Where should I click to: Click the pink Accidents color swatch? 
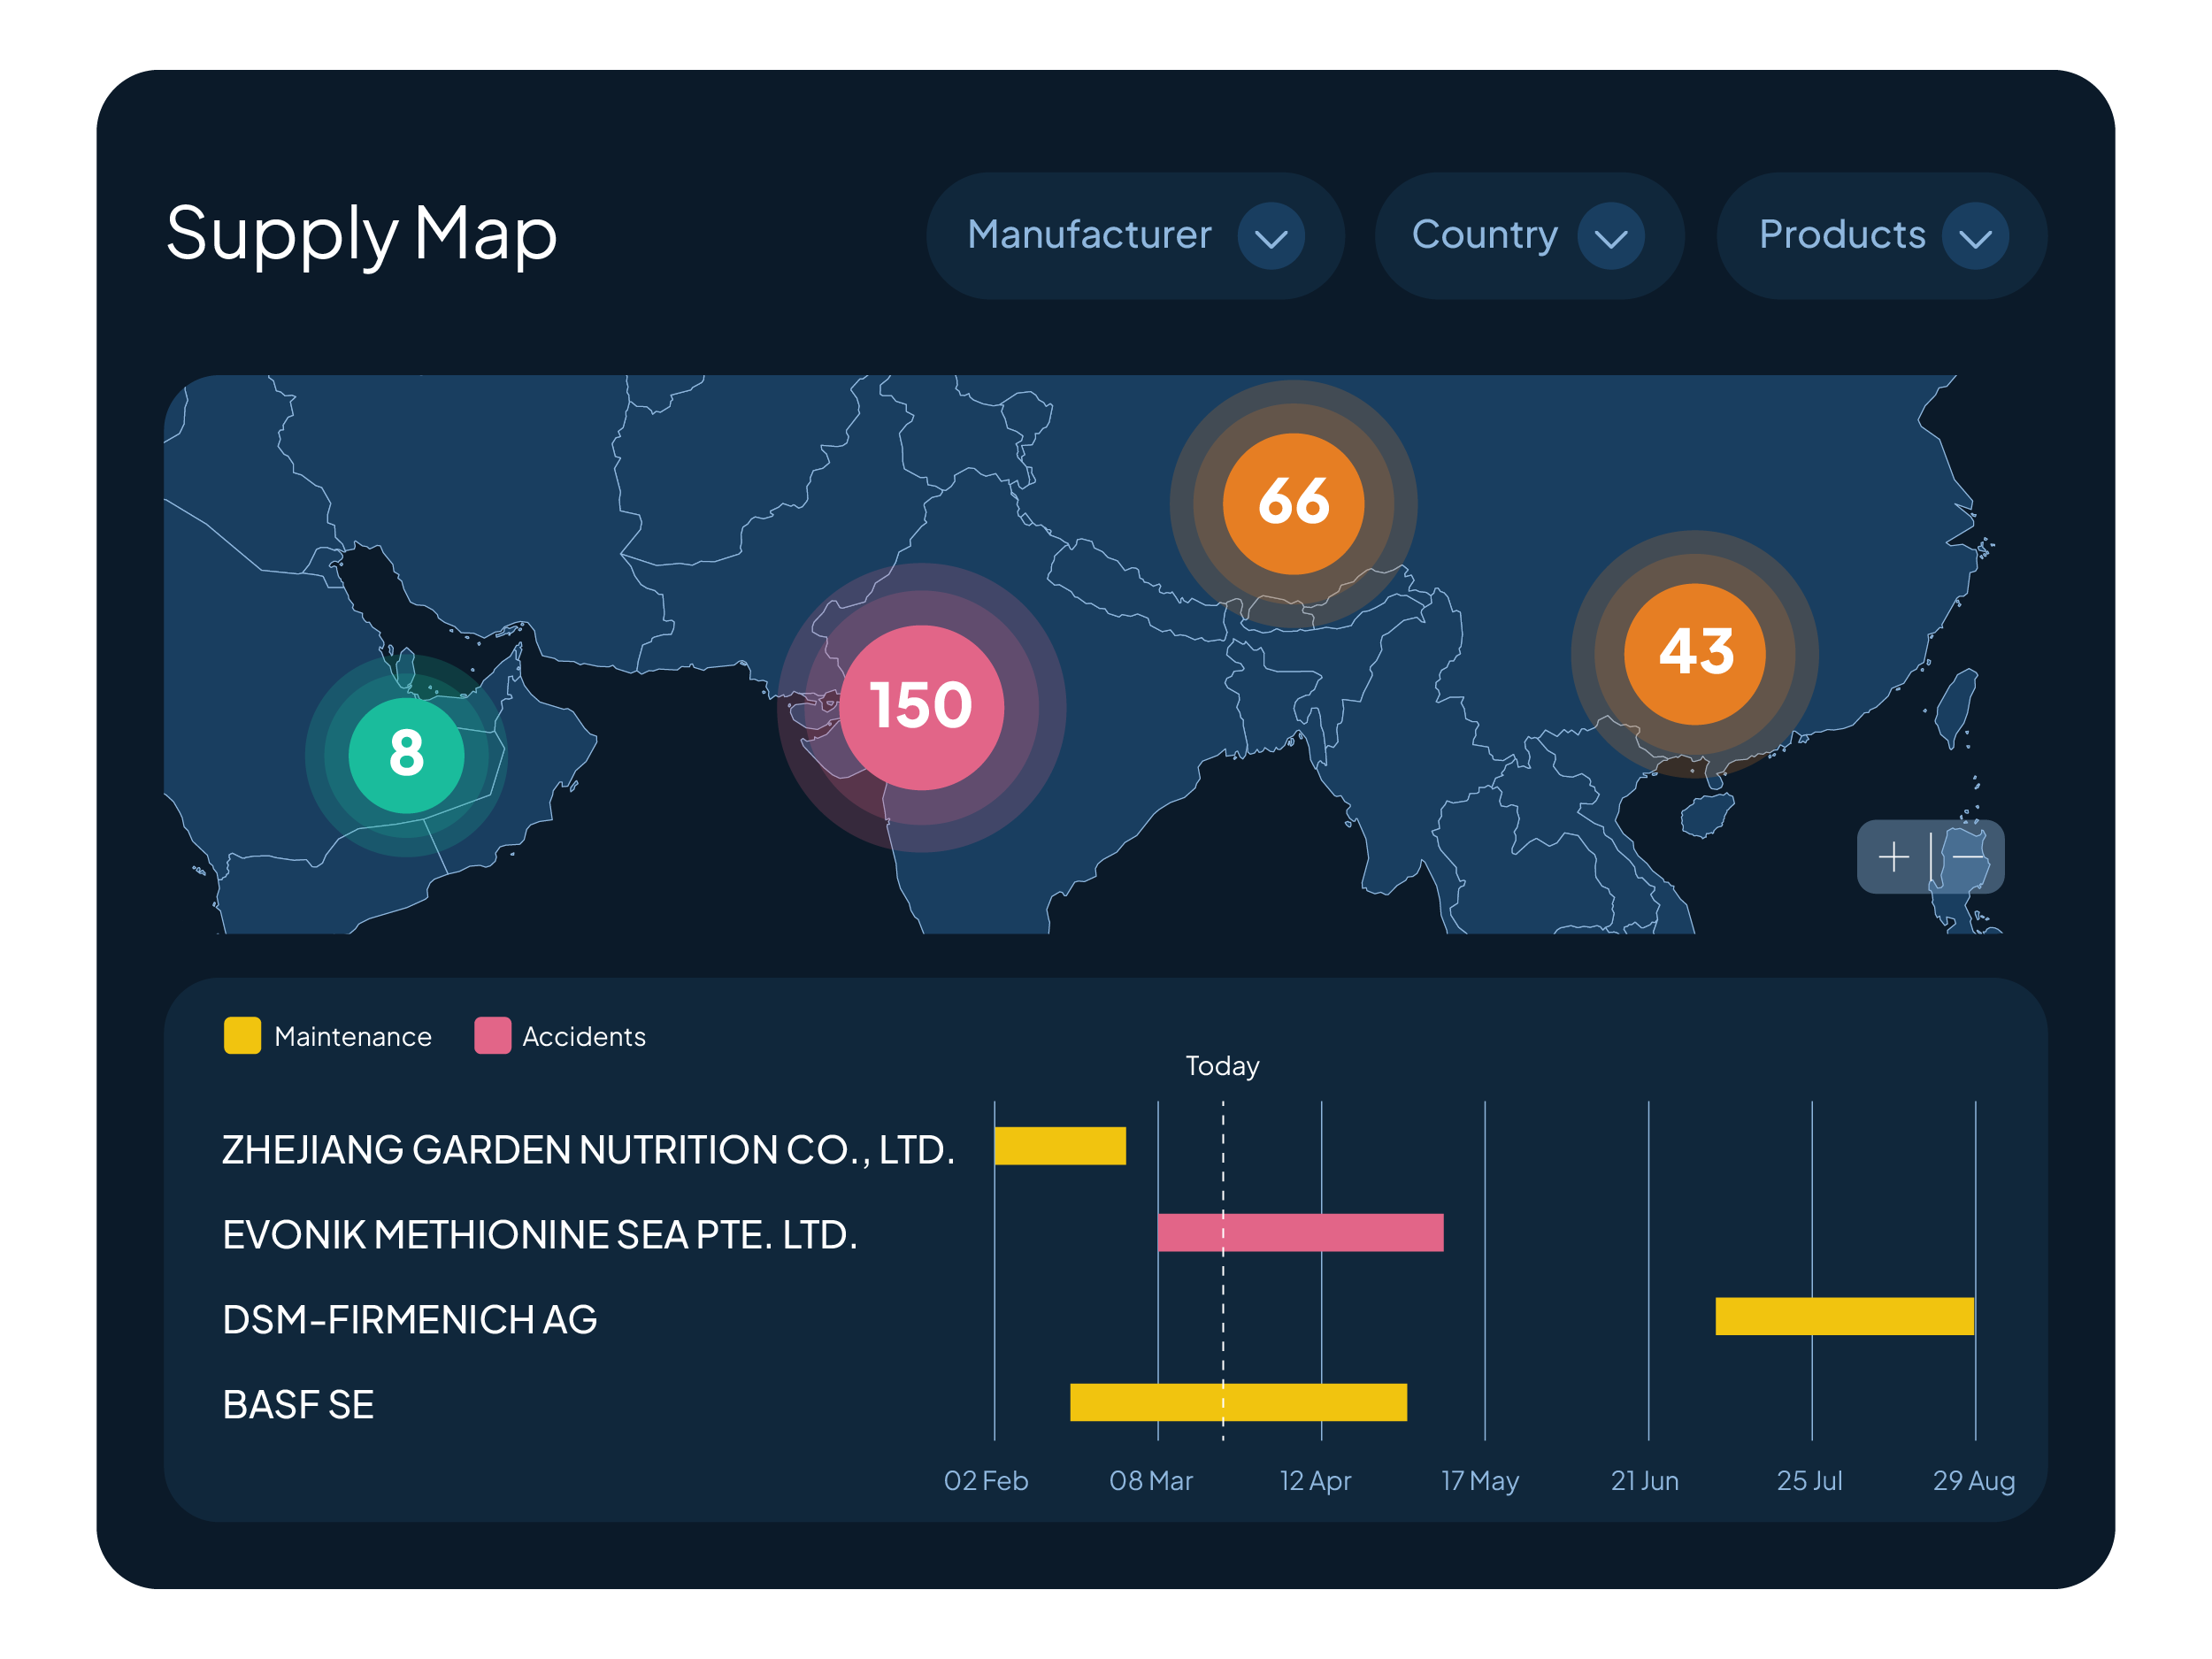492,1035
